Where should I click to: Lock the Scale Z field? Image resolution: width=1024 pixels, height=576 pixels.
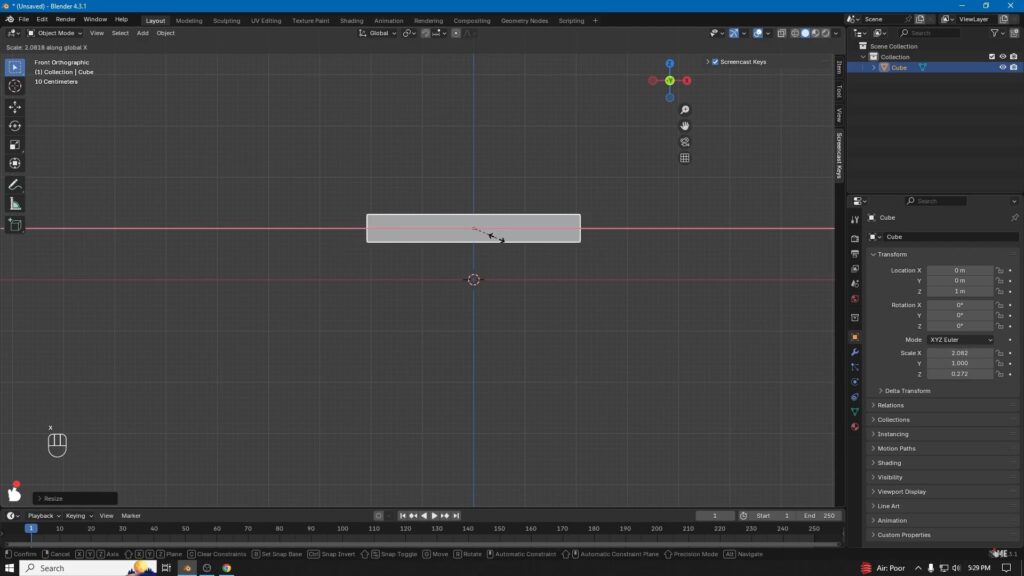pos(1000,374)
